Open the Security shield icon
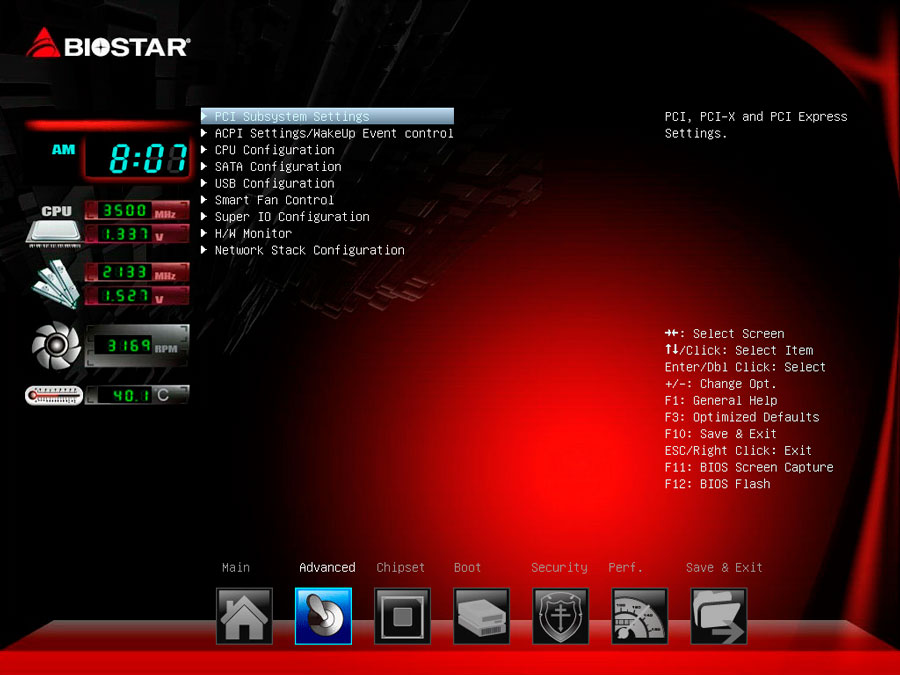 click(560, 616)
